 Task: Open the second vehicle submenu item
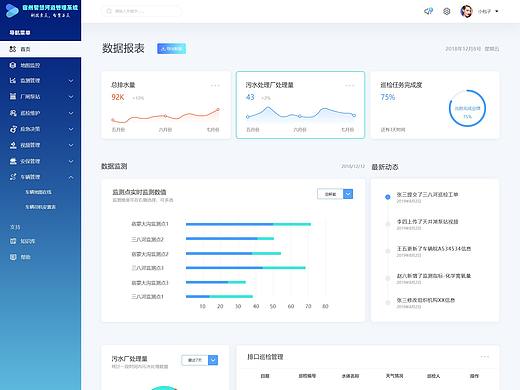coord(40,207)
